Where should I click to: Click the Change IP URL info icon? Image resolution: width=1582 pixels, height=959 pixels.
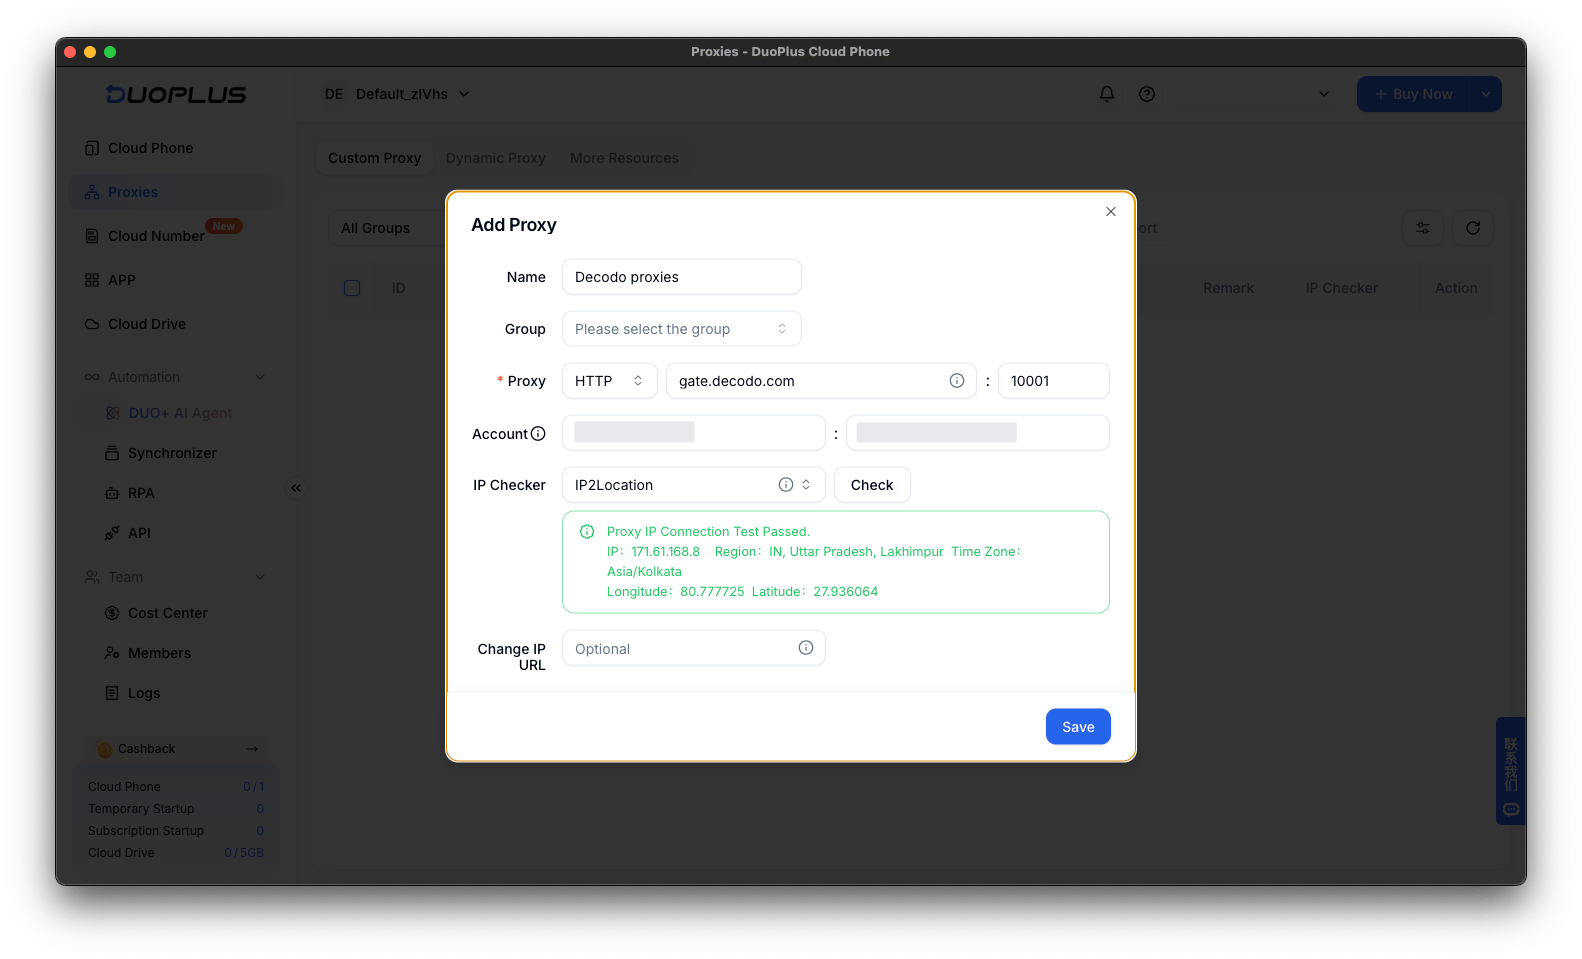[x=806, y=648]
